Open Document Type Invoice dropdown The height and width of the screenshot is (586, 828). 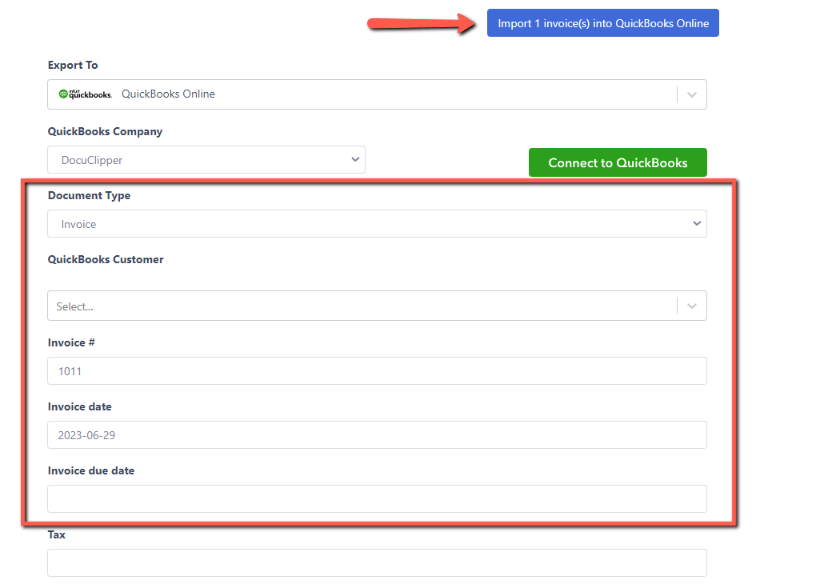point(377,224)
